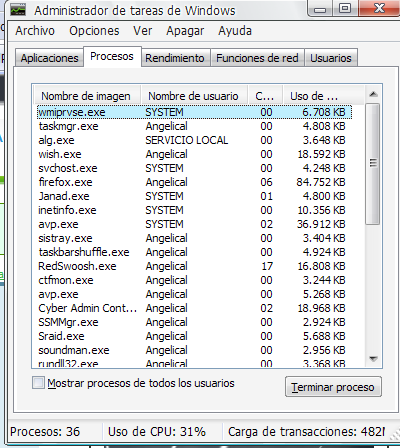Viewport: 400px width, 448px height.
Task: Select the taskmgr.exe process
Action: coord(194,126)
